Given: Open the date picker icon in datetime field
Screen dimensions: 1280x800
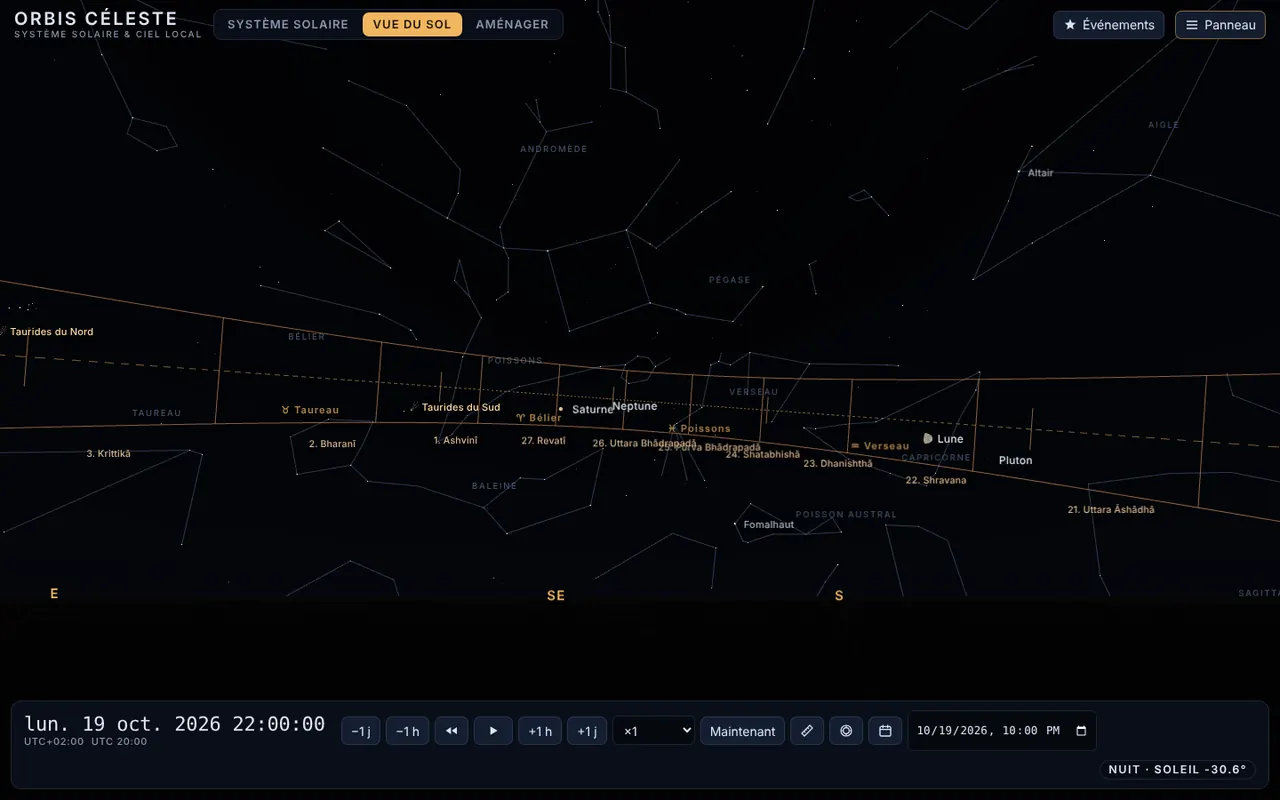Looking at the screenshot, I should (1081, 731).
